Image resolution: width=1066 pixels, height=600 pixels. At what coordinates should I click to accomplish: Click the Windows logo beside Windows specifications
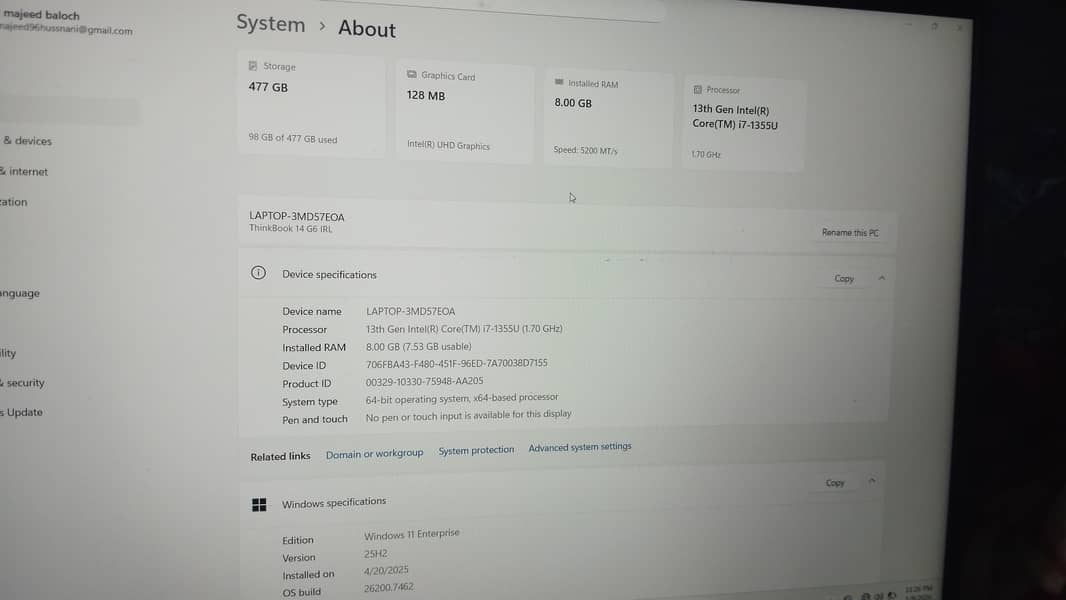pos(259,504)
